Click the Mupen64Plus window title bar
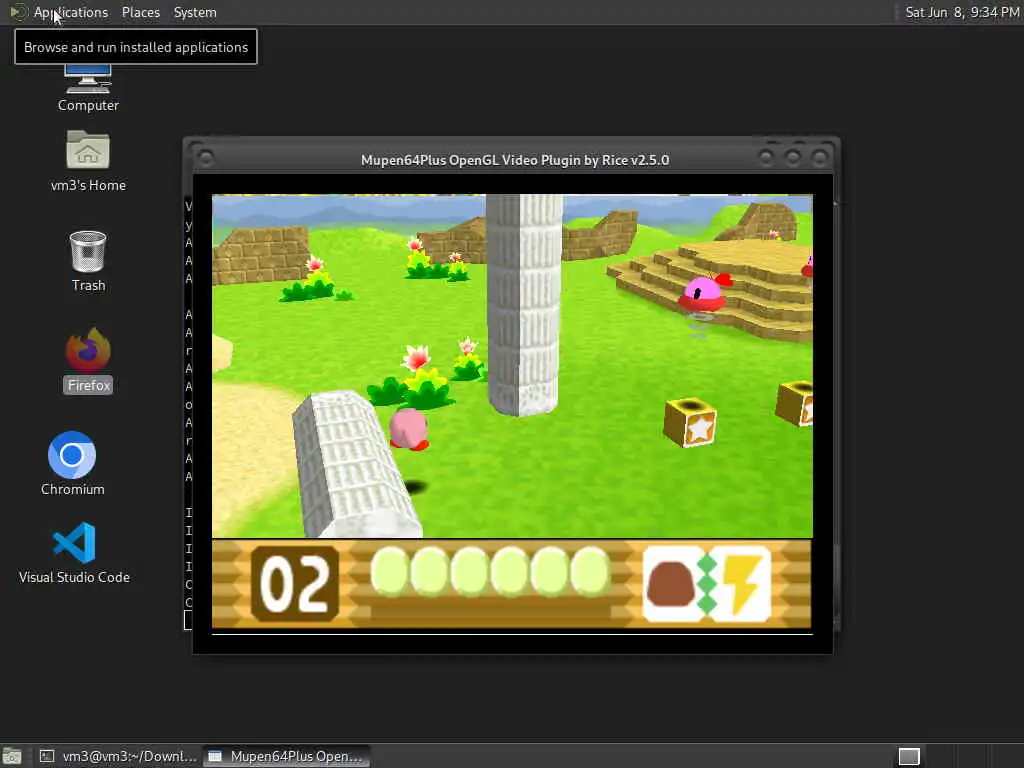This screenshot has height=768, width=1024. (515, 160)
